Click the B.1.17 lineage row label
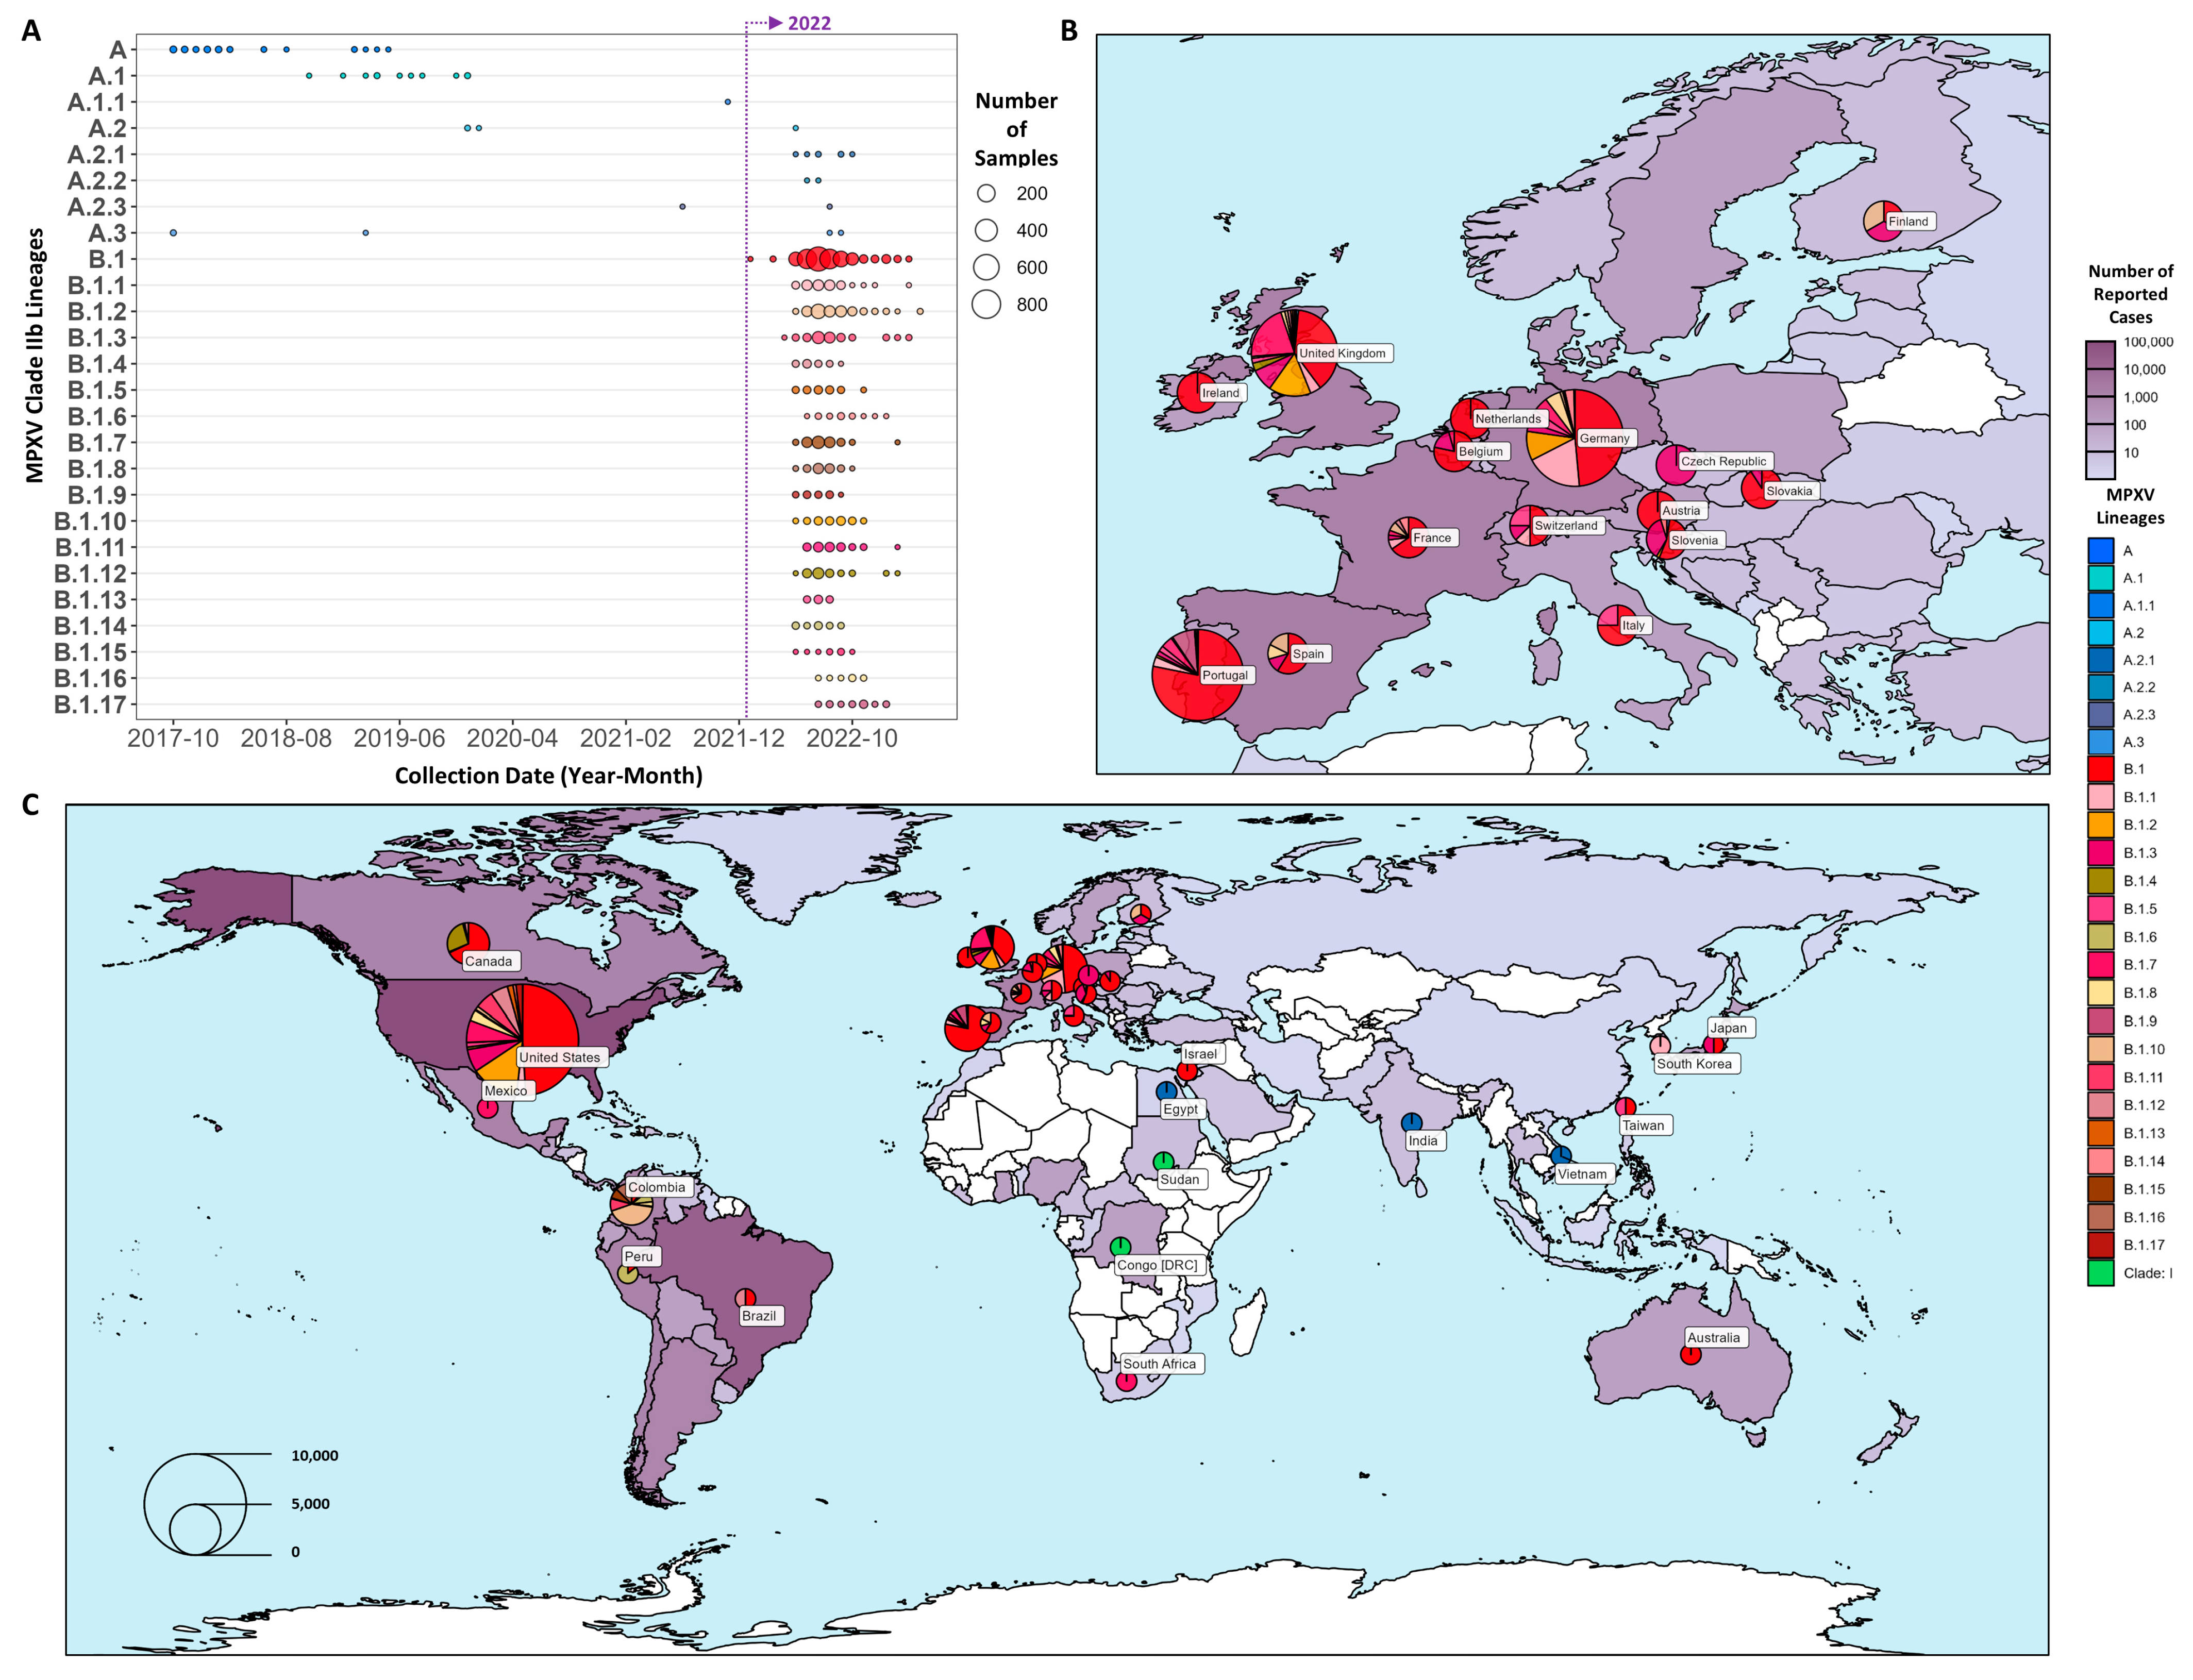Image resolution: width=2193 pixels, height=1680 pixels. 90,704
